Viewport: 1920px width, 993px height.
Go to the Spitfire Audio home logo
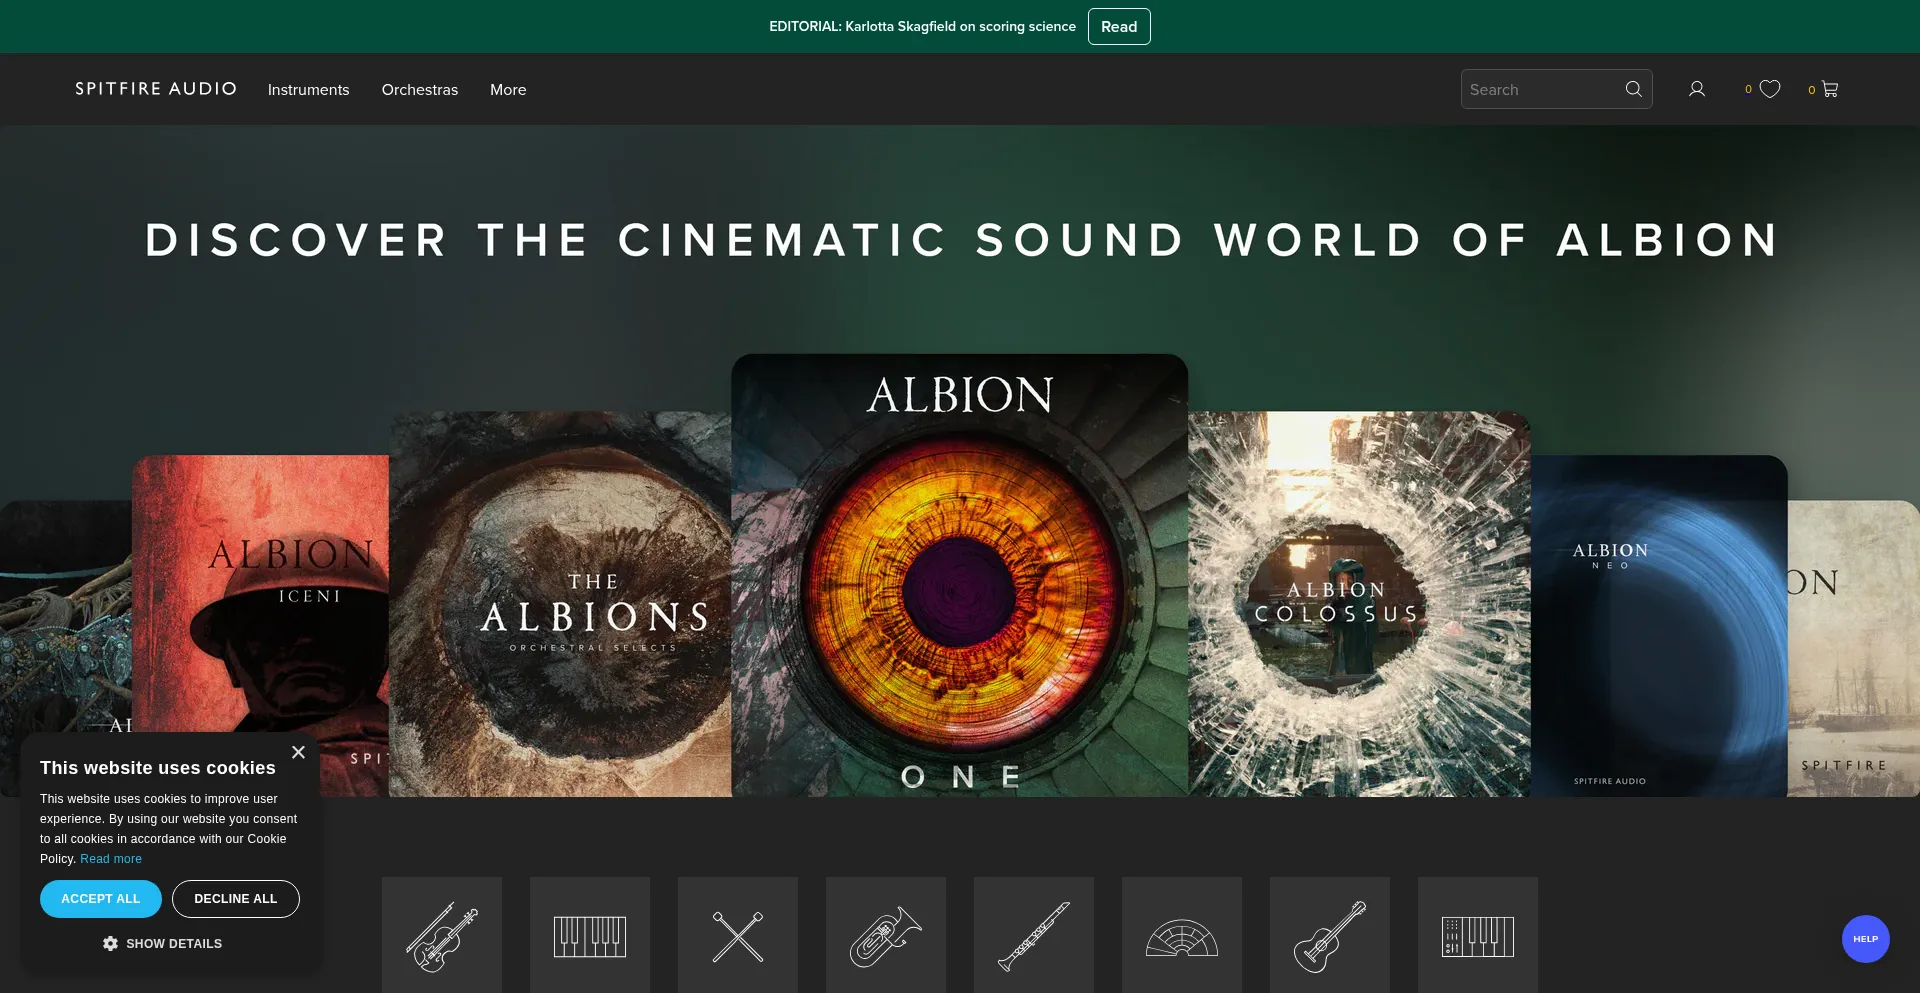(x=156, y=89)
